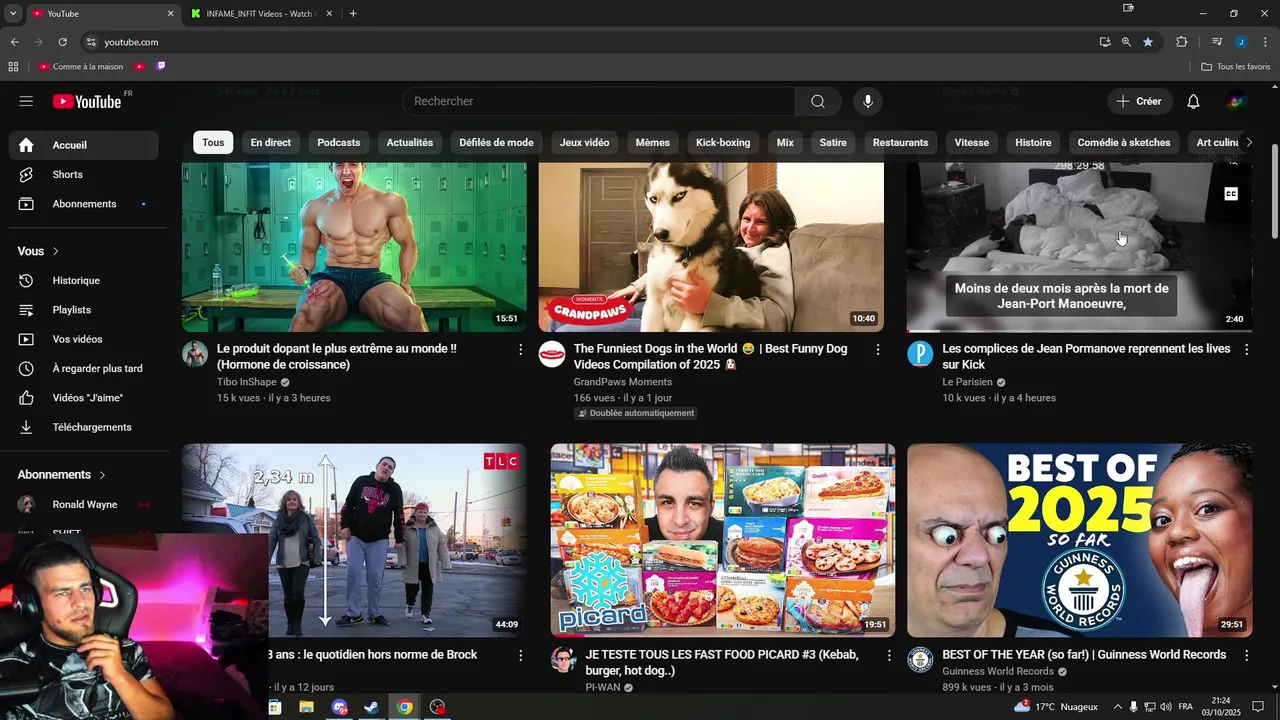This screenshot has height=720, width=1280.
Task: Select the Comédie à sketches chip
Action: (1124, 142)
